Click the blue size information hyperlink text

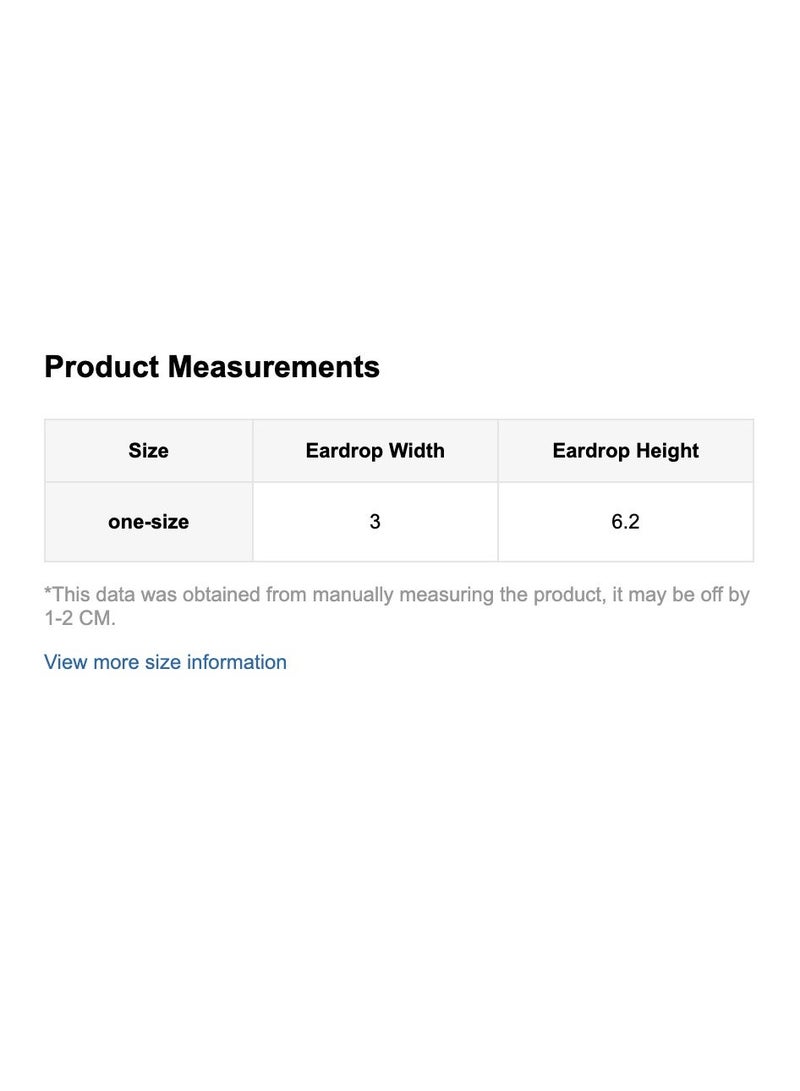pos(163,662)
